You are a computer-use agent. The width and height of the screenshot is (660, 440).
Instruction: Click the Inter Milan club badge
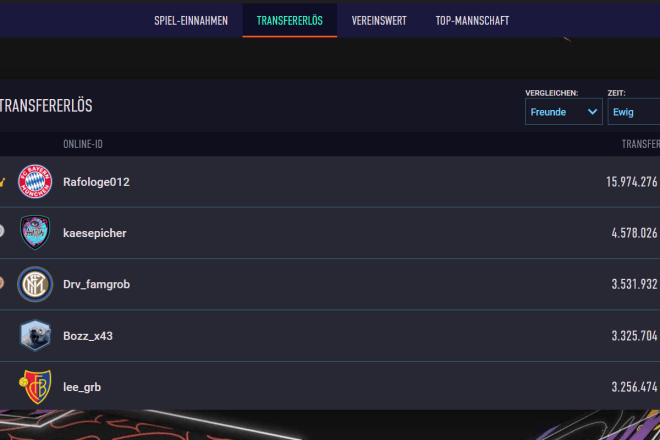(x=35, y=284)
